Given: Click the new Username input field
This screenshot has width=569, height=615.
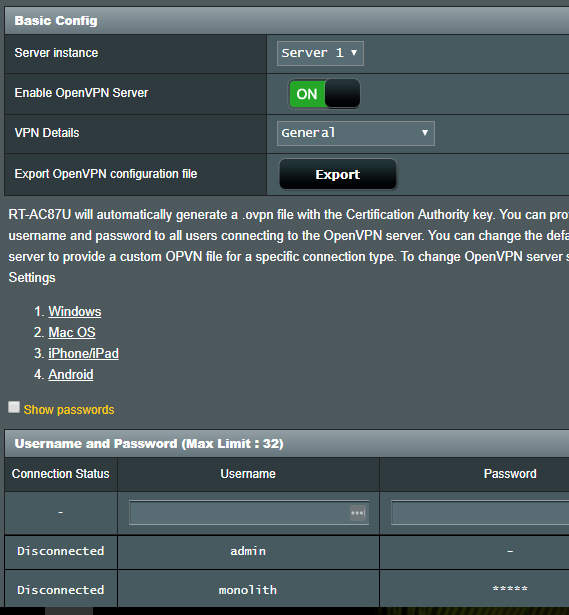Looking at the screenshot, I should (249, 513).
